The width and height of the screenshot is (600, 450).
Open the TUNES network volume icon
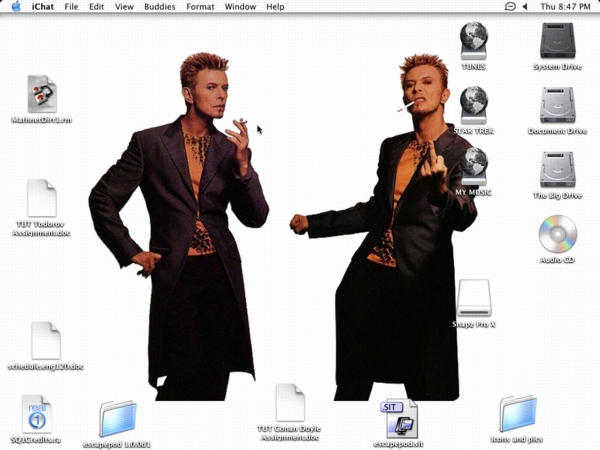pos(473,41)
